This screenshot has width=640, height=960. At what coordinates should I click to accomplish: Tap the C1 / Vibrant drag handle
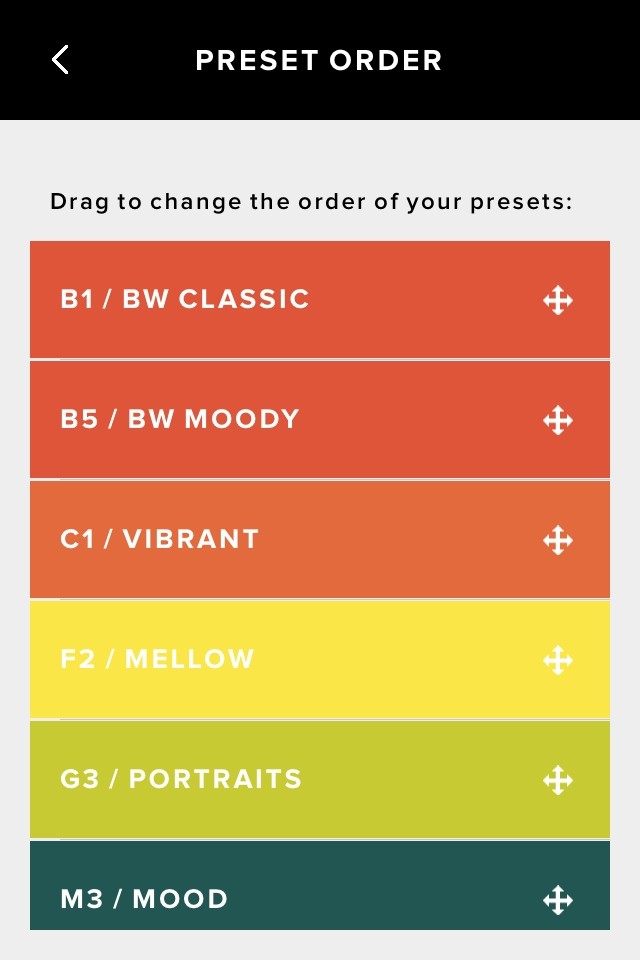558,540
